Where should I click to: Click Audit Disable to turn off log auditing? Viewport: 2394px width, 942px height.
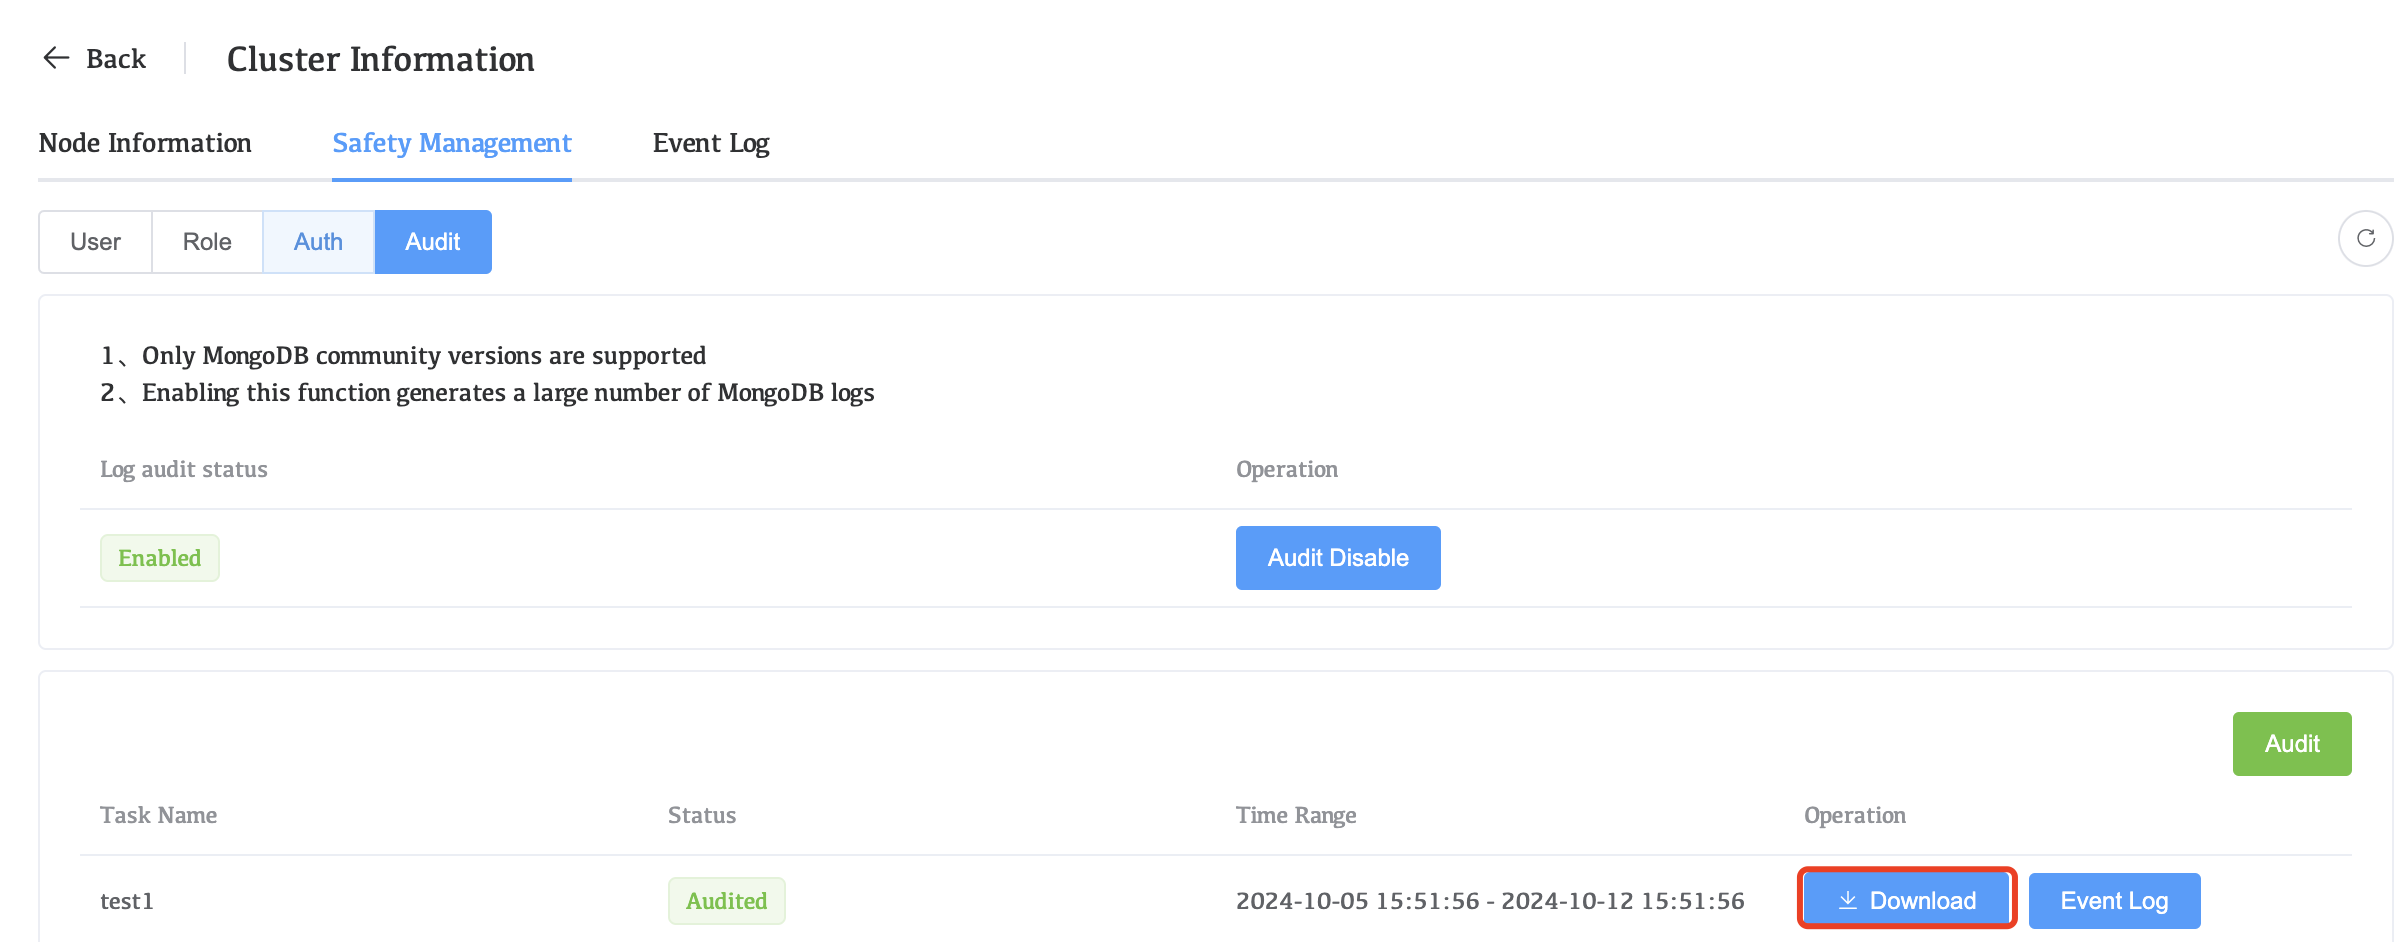pyautogui.click(x=1337, y=557)
